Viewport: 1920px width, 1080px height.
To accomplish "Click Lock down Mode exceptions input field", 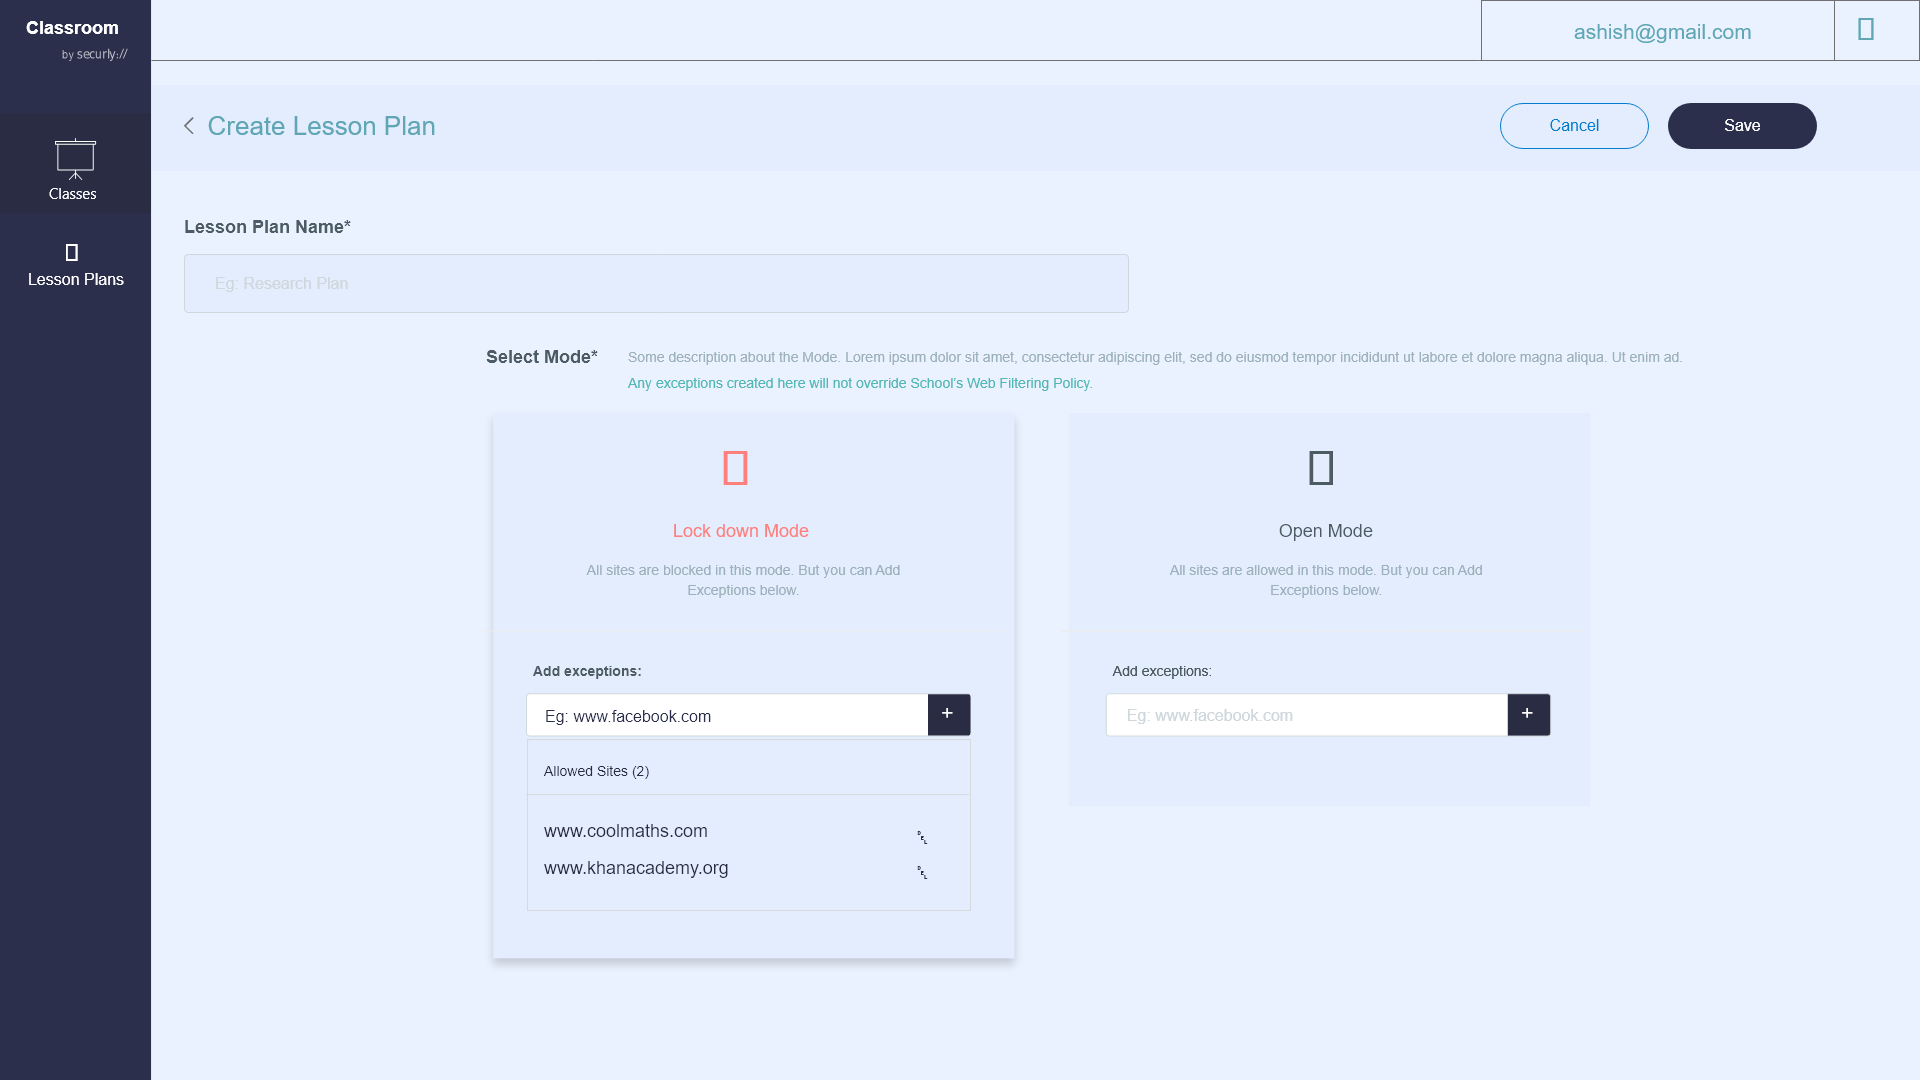I will (727, 716).
